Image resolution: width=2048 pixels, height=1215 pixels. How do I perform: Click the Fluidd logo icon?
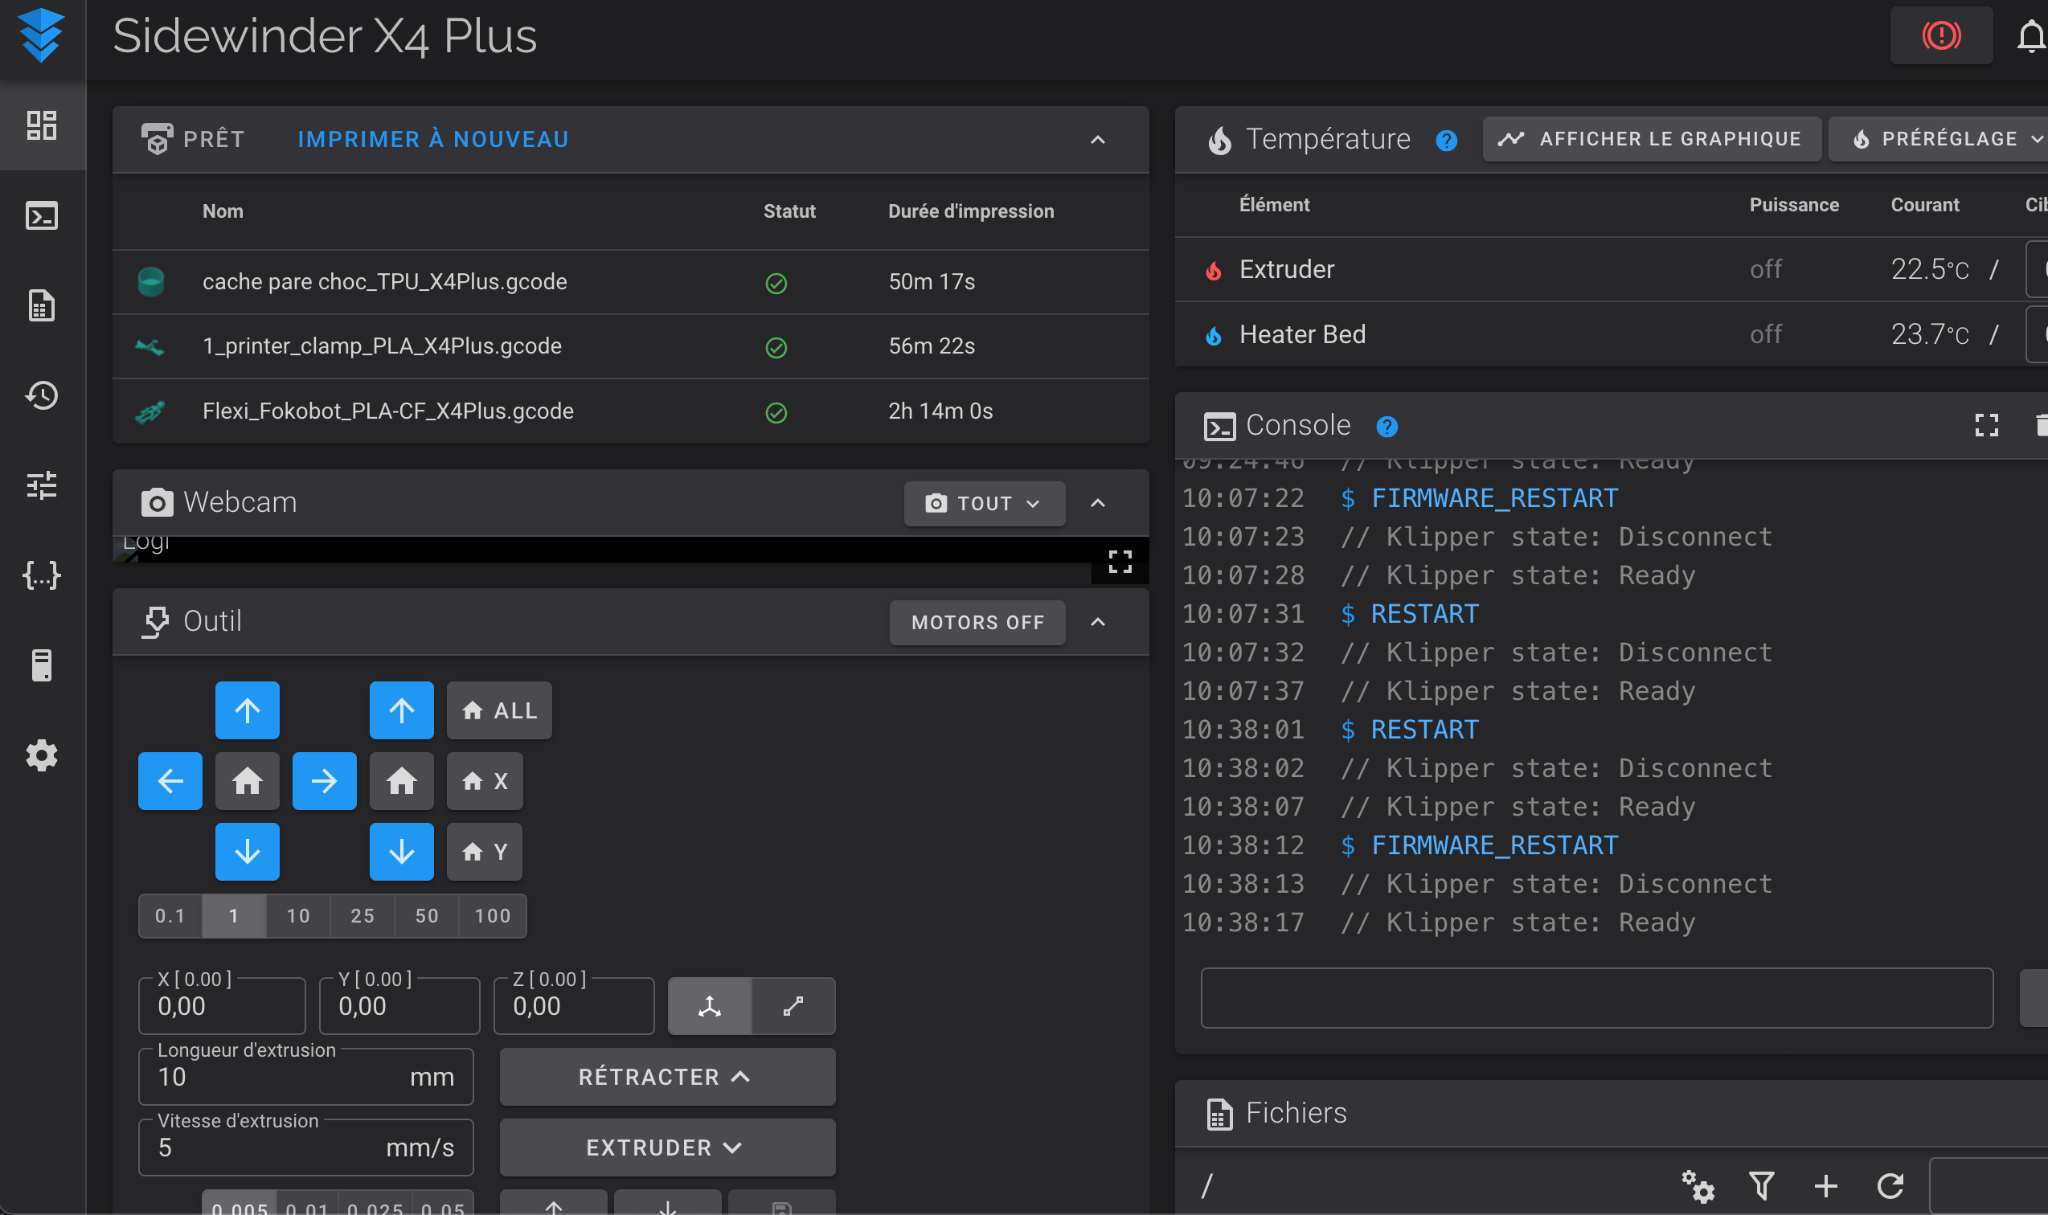point(41,35)
